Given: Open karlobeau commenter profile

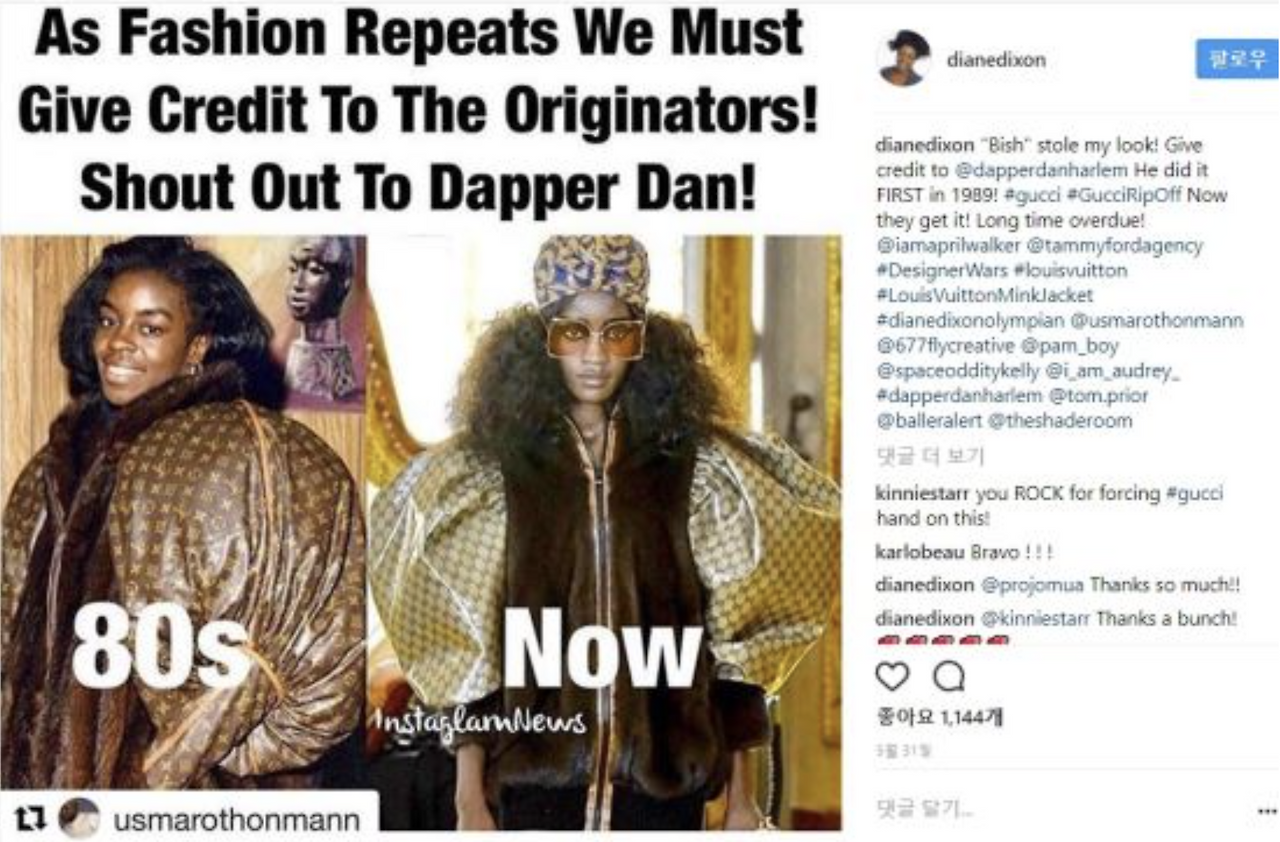Looking at the screenshot, I should (921, 552).
